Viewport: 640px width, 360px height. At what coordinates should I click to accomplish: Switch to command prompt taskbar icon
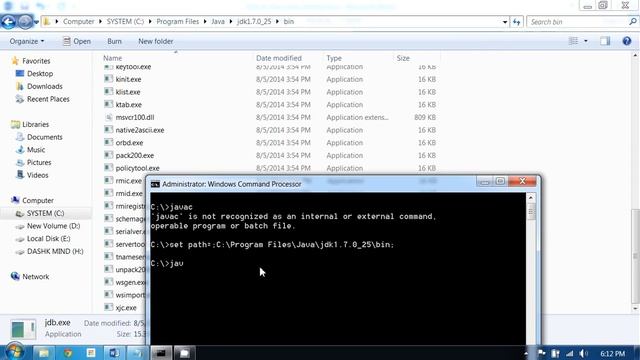pos(161,353)
